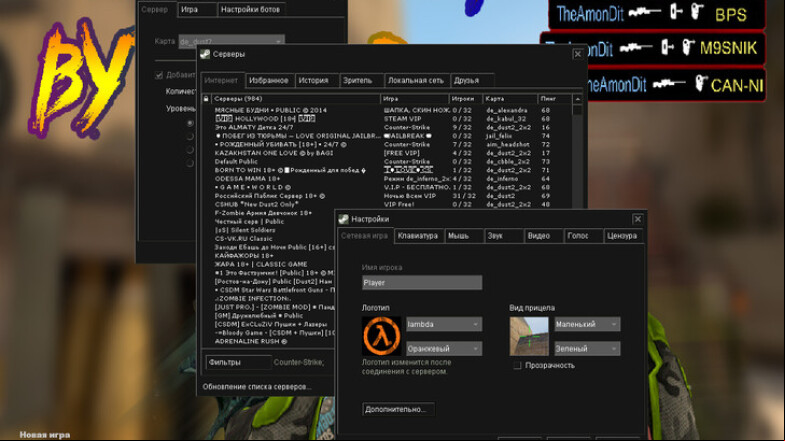Image resolution: width=785 pixels, height=441 pixels.
Task: Click the Новая игра menu link
Action: (45, 434)
